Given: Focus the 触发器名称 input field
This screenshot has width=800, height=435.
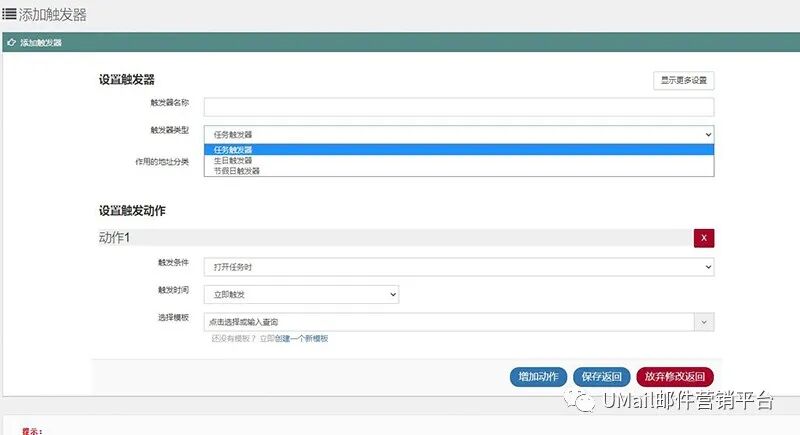Looking at the screenshot, I should point(459,107).
